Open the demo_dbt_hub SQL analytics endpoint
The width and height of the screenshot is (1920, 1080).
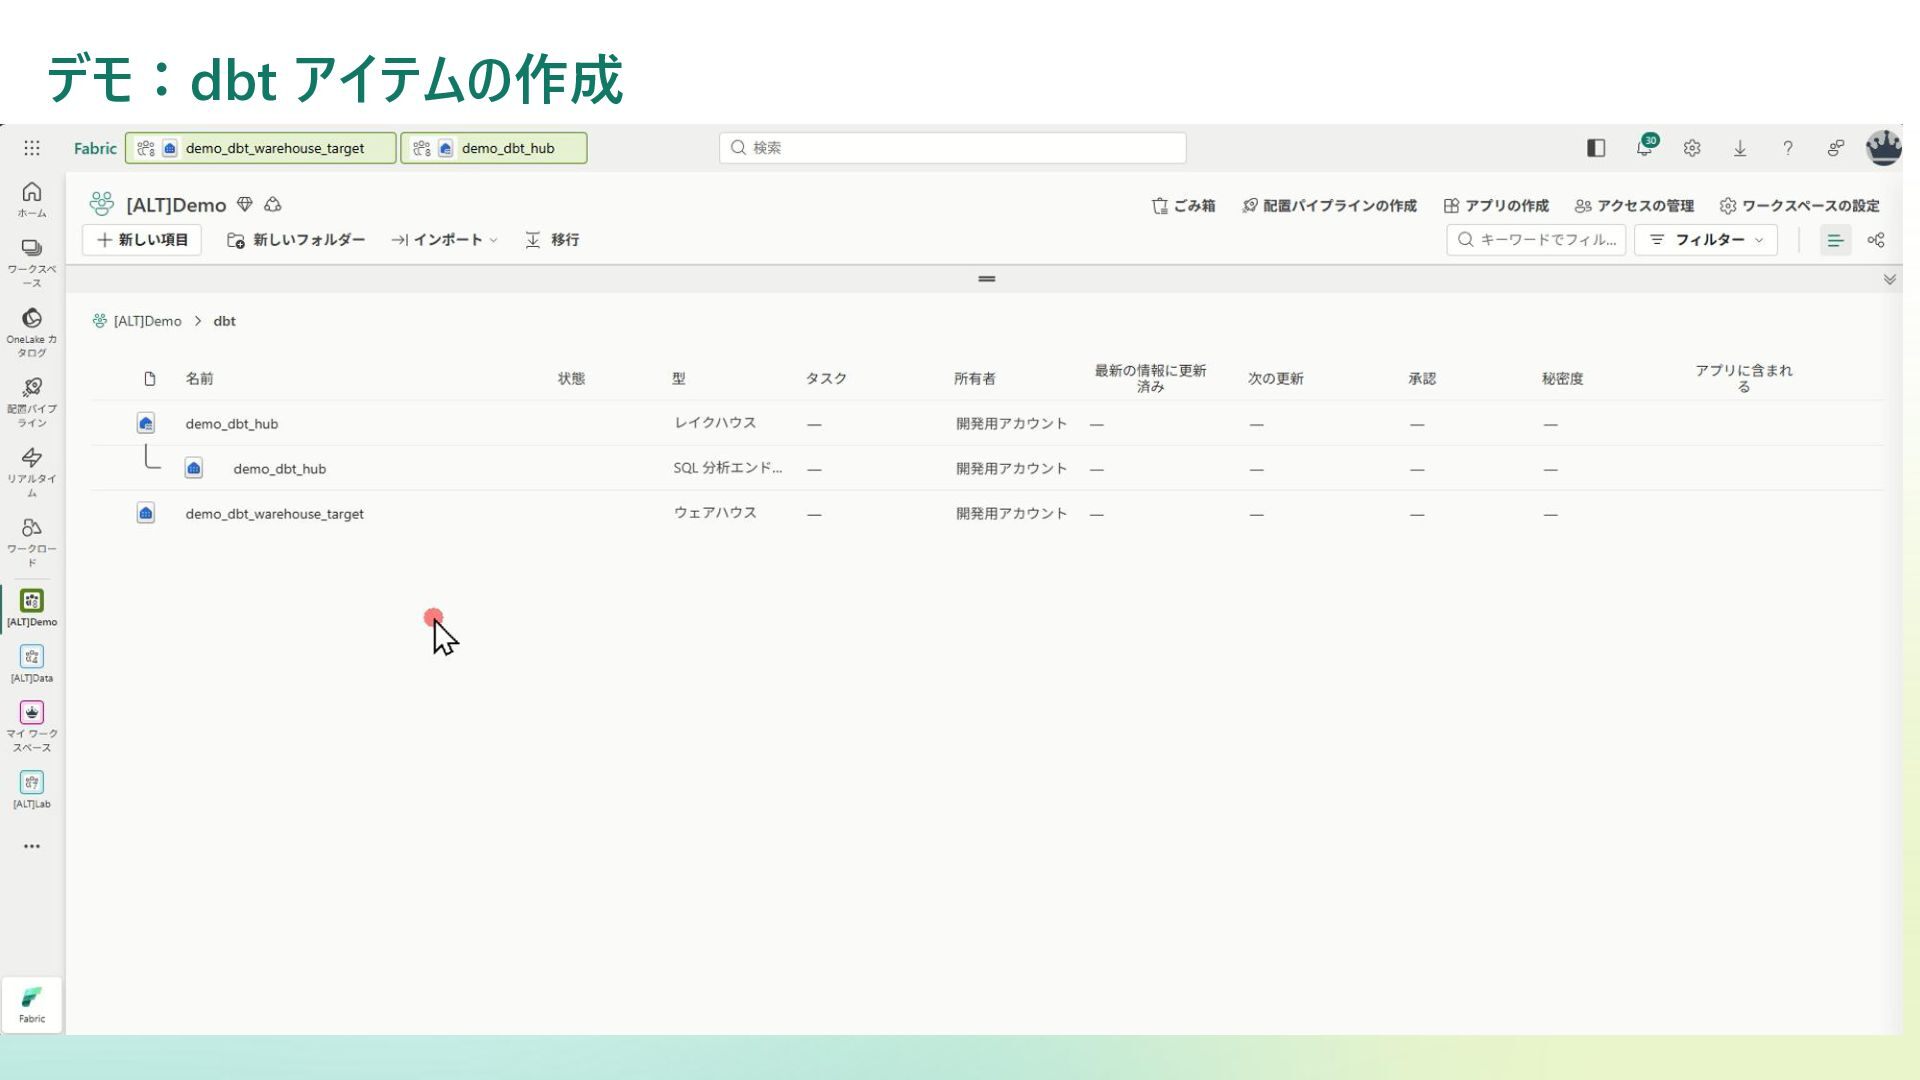pos(280,469)
